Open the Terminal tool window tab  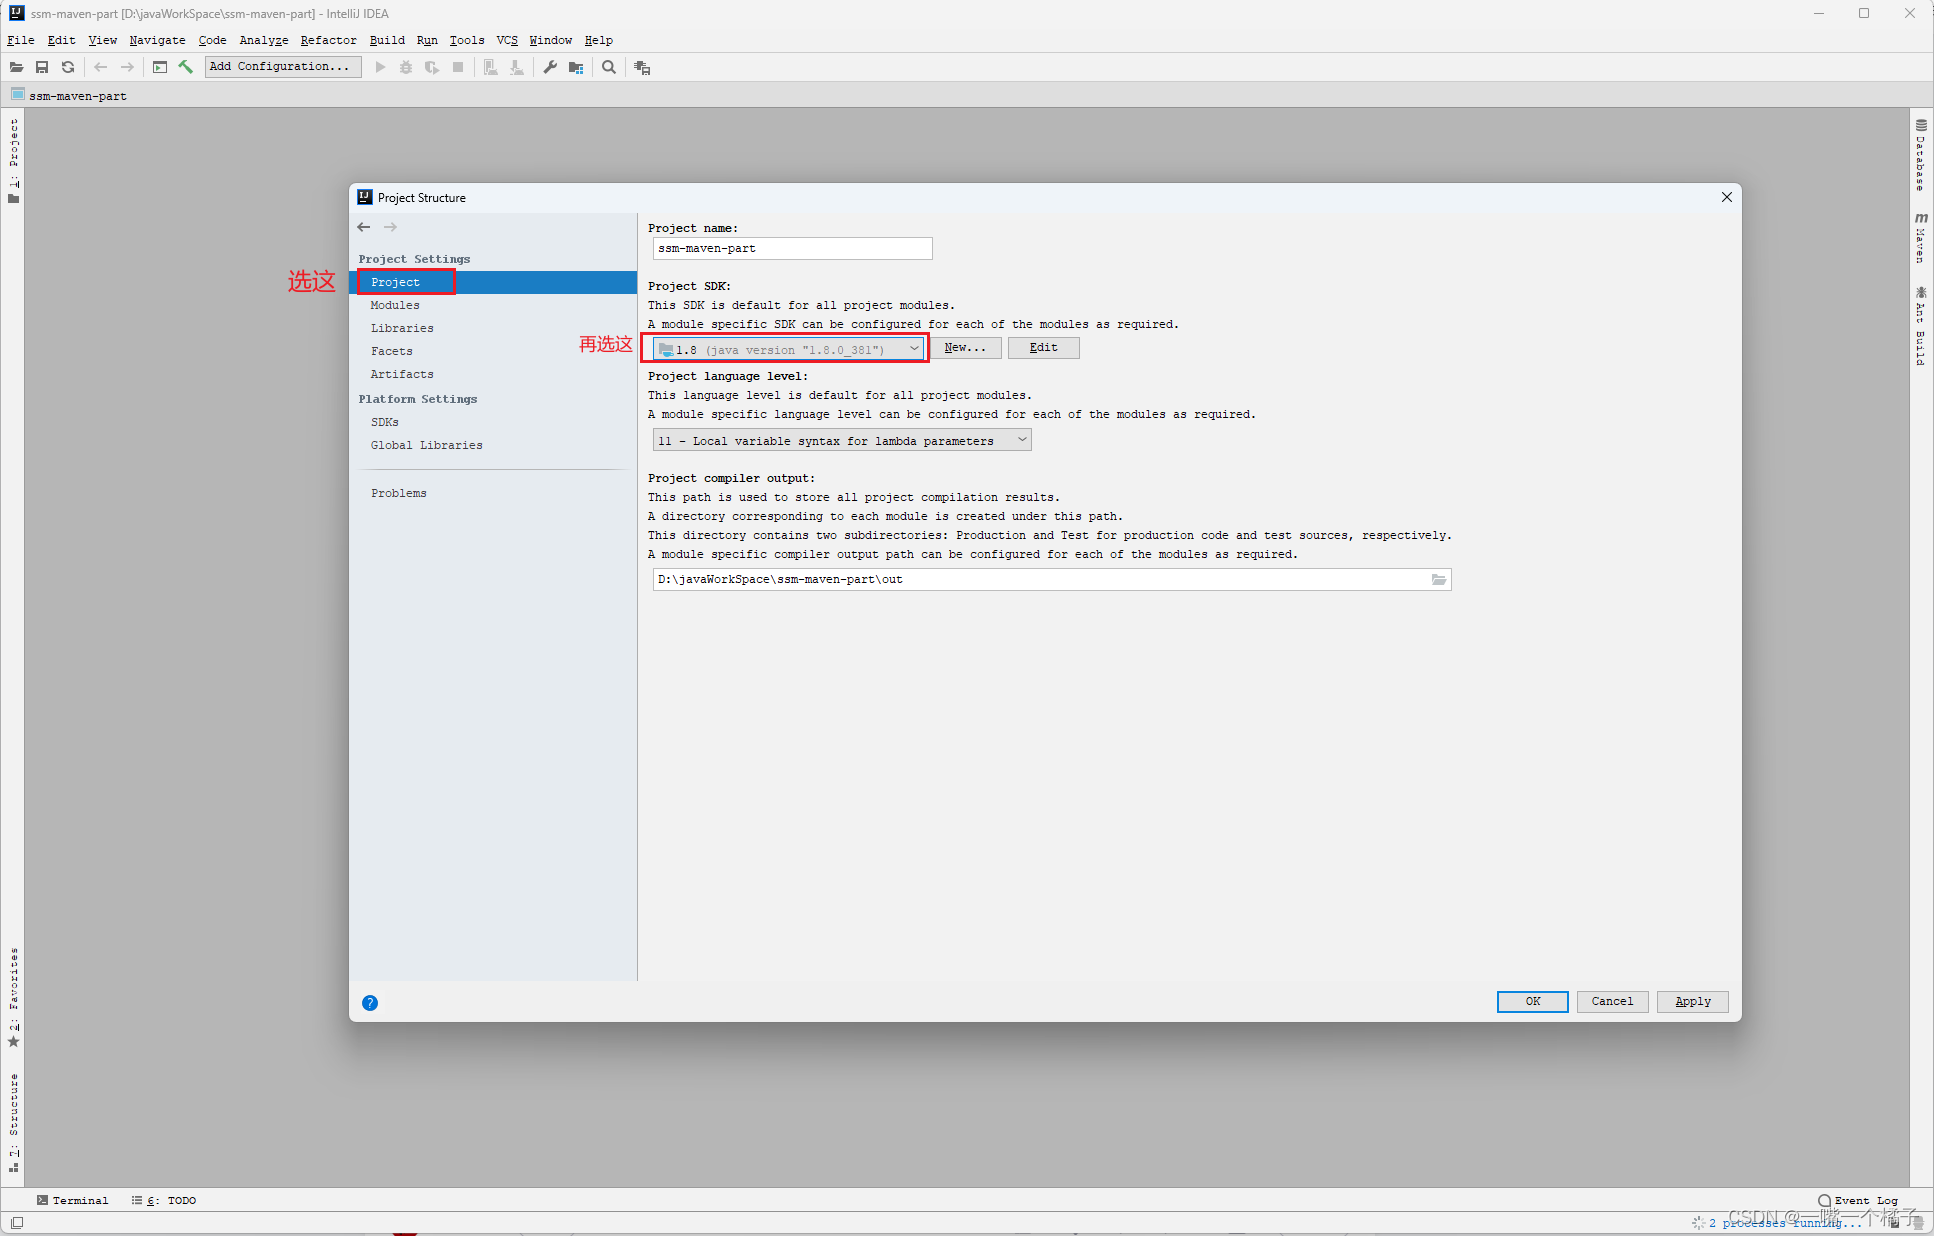(72, 1201)
